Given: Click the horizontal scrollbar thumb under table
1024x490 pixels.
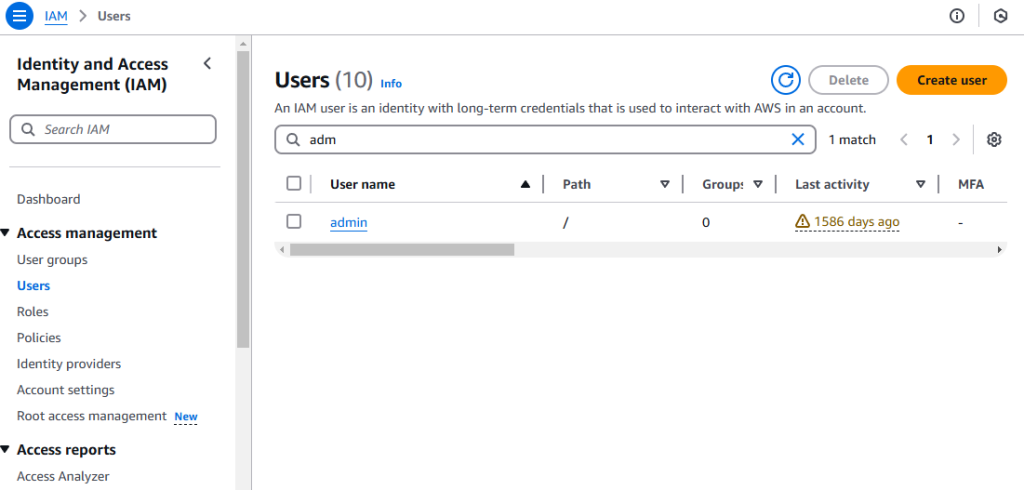Looking at the screenshot, I should [402, 250].
